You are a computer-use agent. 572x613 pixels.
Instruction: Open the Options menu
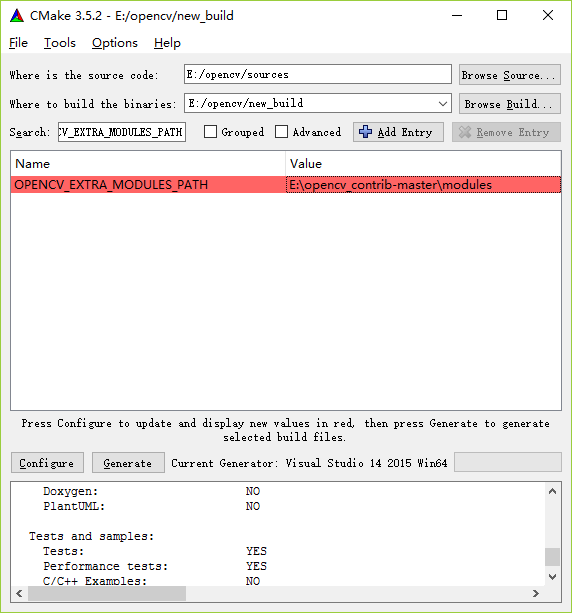pos(115,43)
